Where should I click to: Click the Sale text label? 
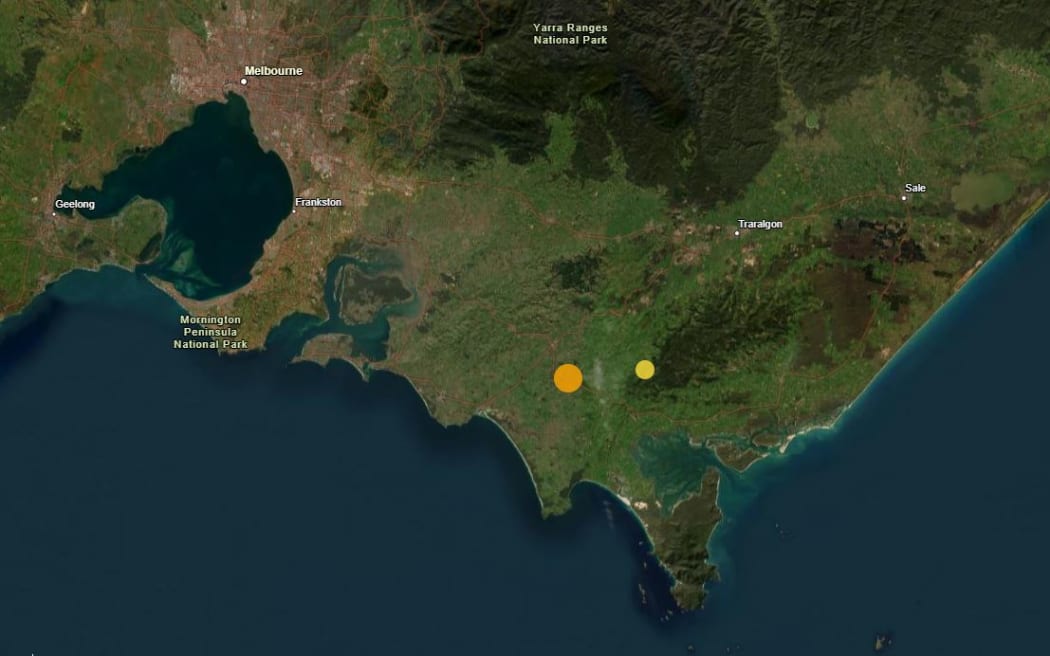pyautogui.click(x=915, y=188)
